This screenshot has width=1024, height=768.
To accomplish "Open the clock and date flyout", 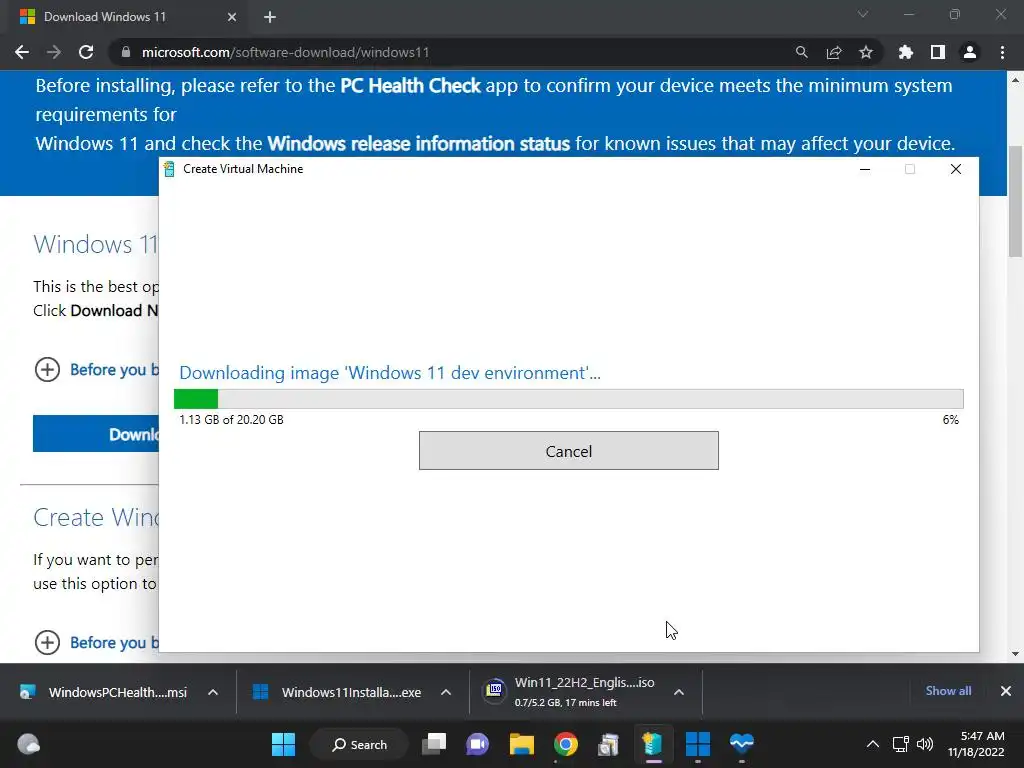I will coord(976,744).
